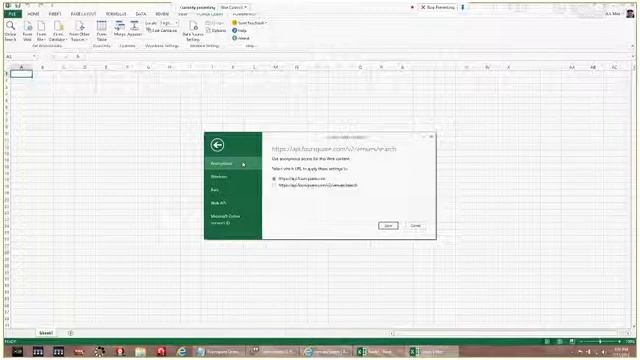Click the Cancel button in the dialog
The image size is (640, 360).
pos(415,226)
